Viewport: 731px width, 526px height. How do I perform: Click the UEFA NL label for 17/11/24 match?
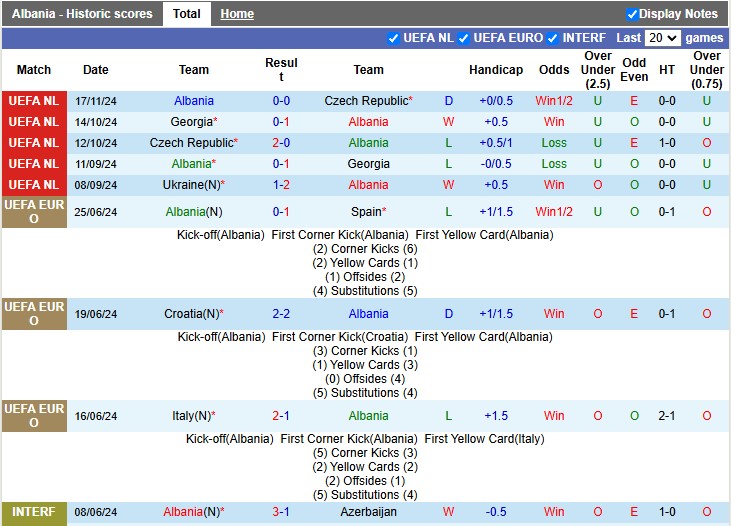tap(34, 101)
